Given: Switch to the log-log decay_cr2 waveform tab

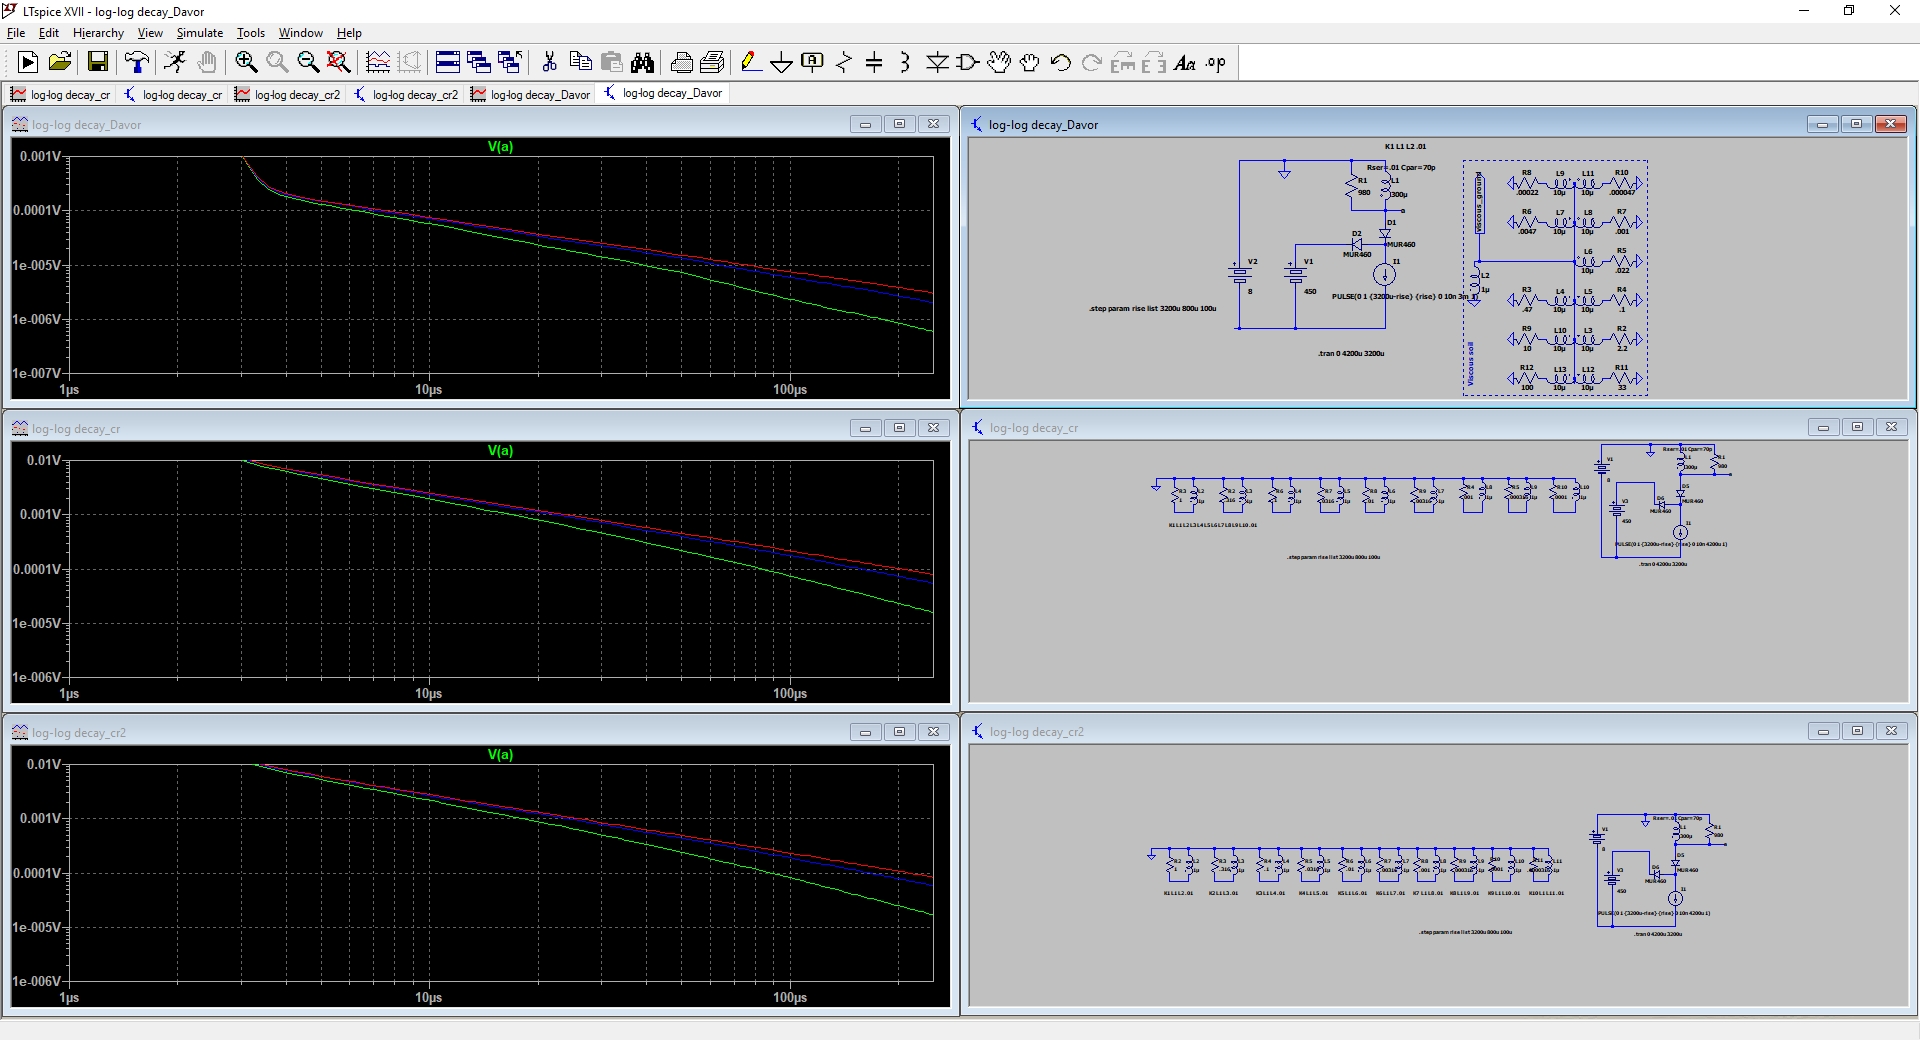Looking at the screenshot, I should [288, 95].
